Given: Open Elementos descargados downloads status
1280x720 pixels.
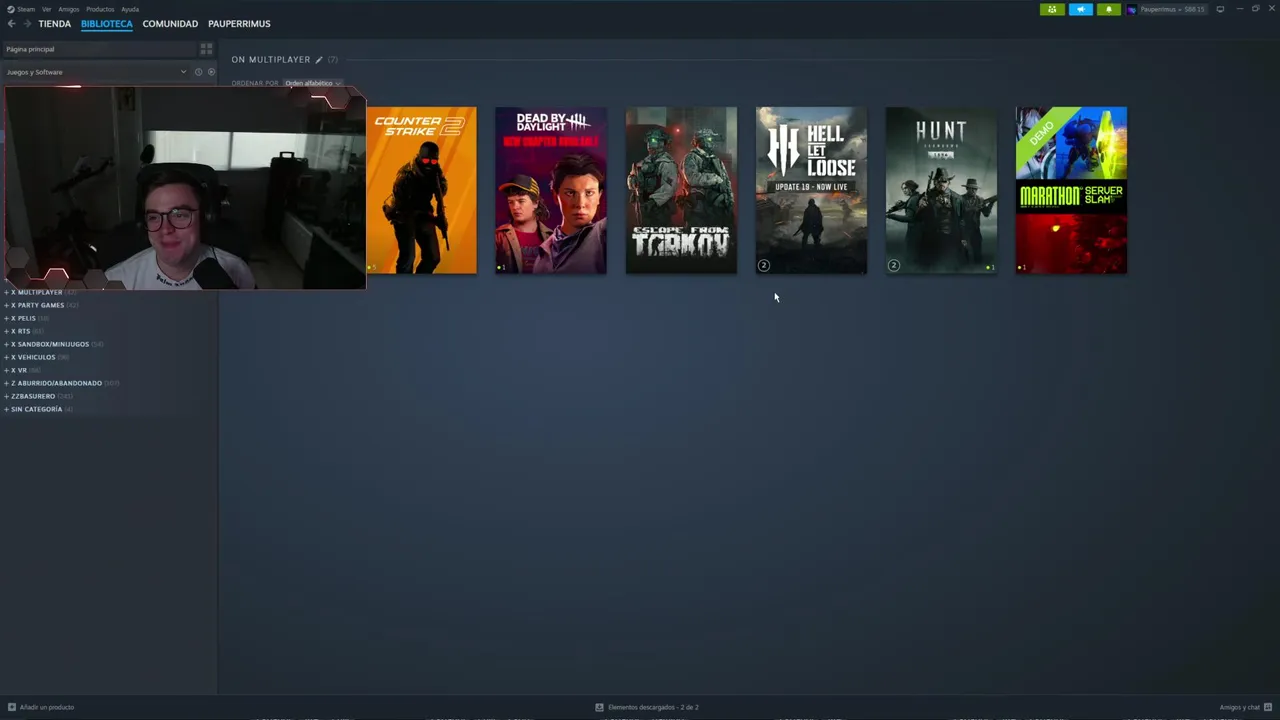Looking at the screenshot, I should pos(653,707).
